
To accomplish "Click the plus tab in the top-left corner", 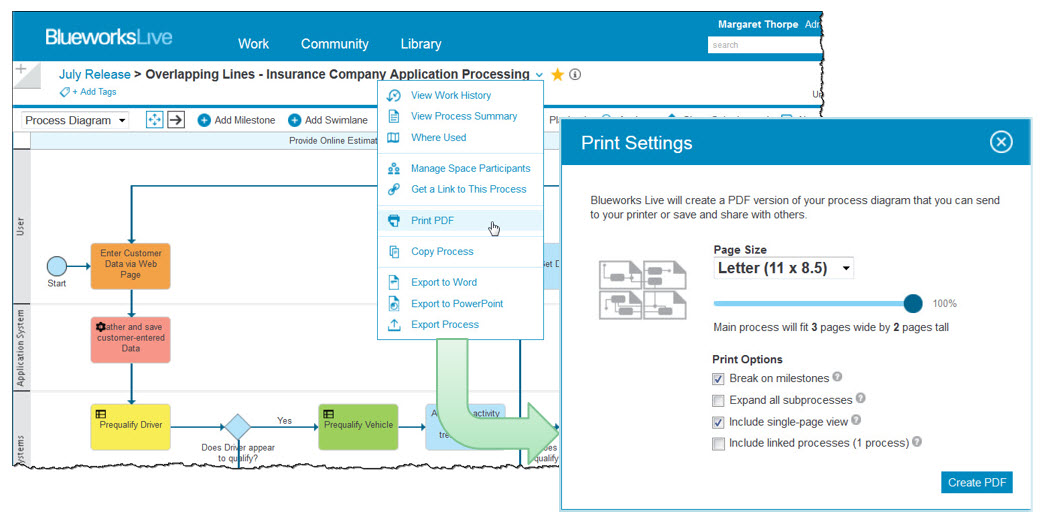I will pos(25,74).
